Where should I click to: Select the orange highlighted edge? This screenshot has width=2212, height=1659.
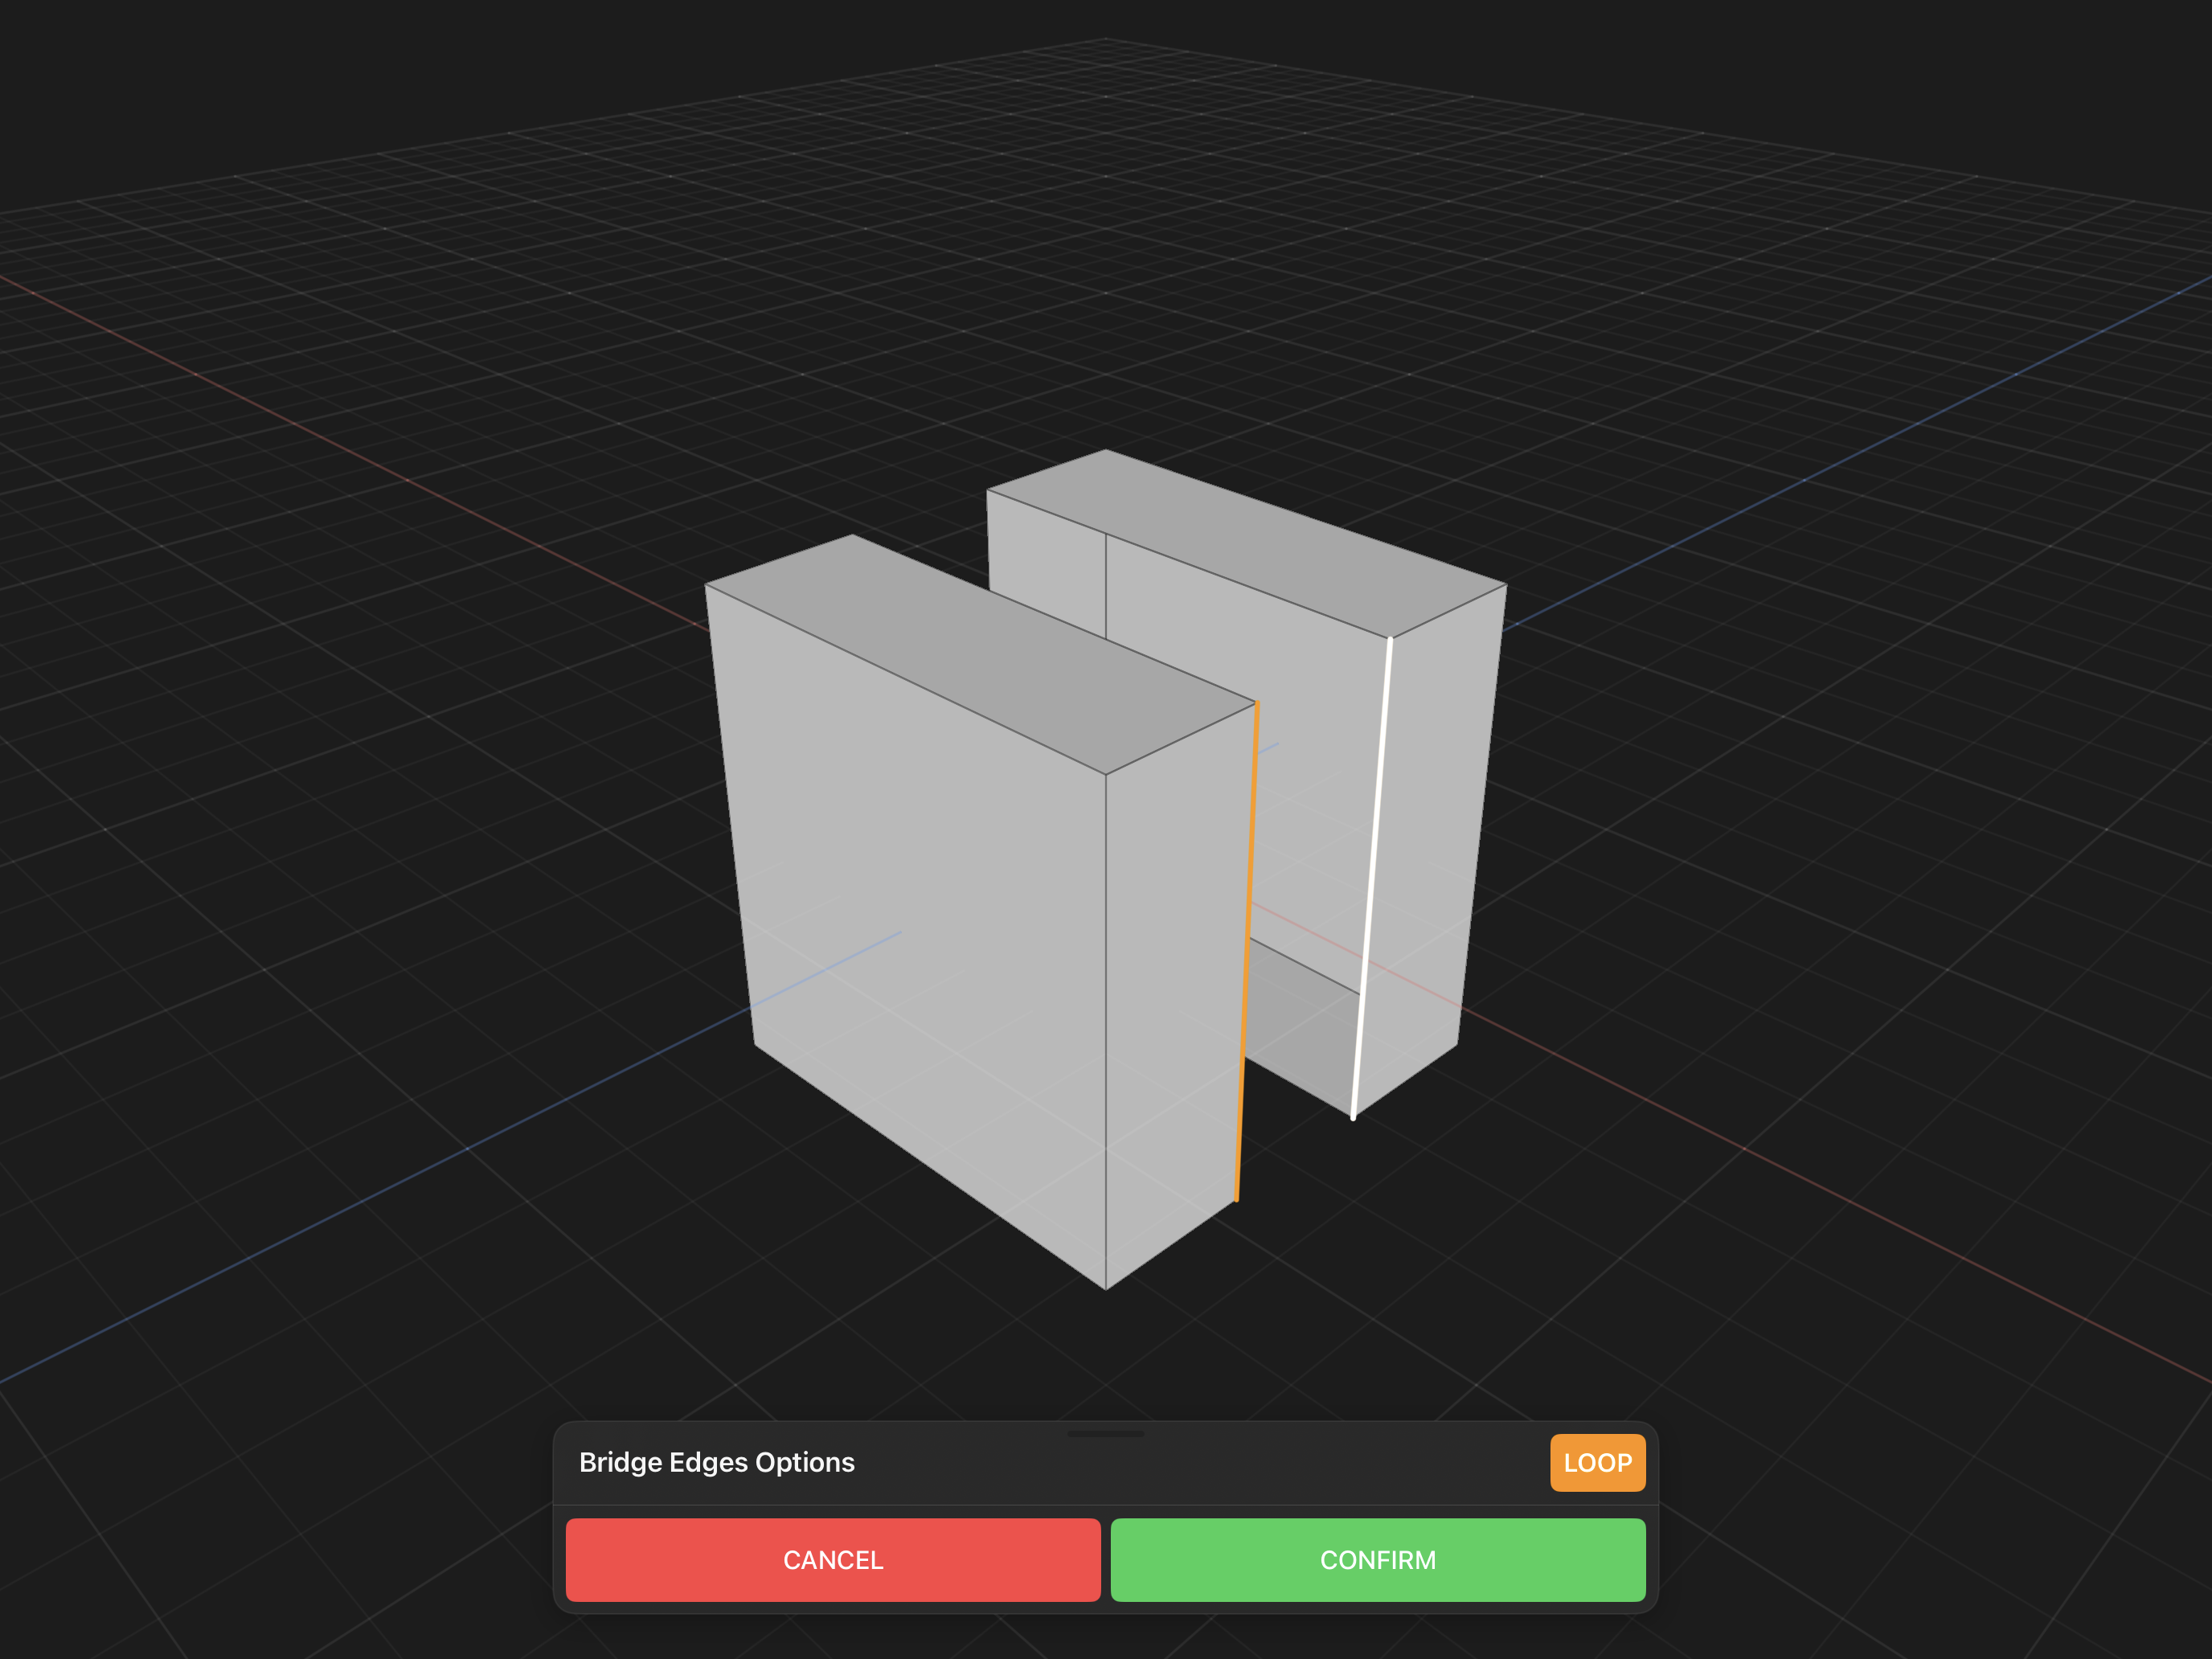click(x=1247, y=951)
